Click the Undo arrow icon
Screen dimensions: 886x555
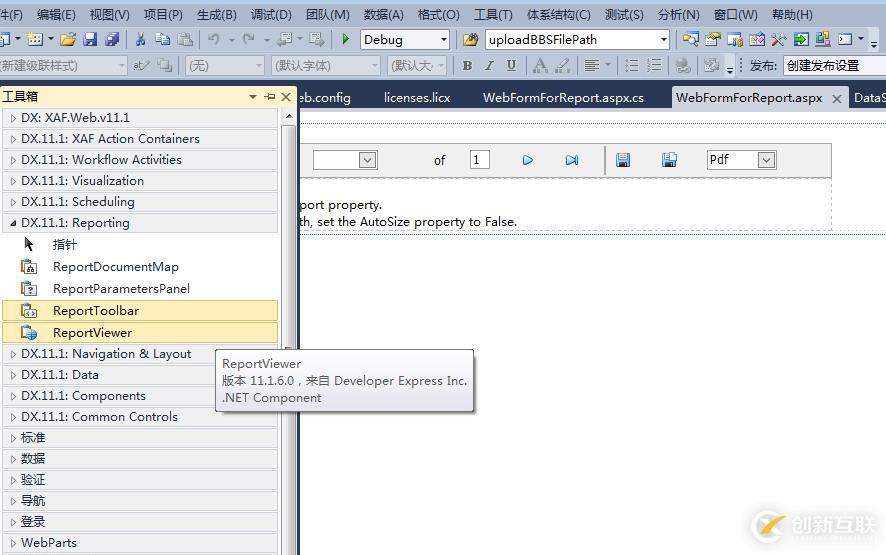tap(214, 39)
